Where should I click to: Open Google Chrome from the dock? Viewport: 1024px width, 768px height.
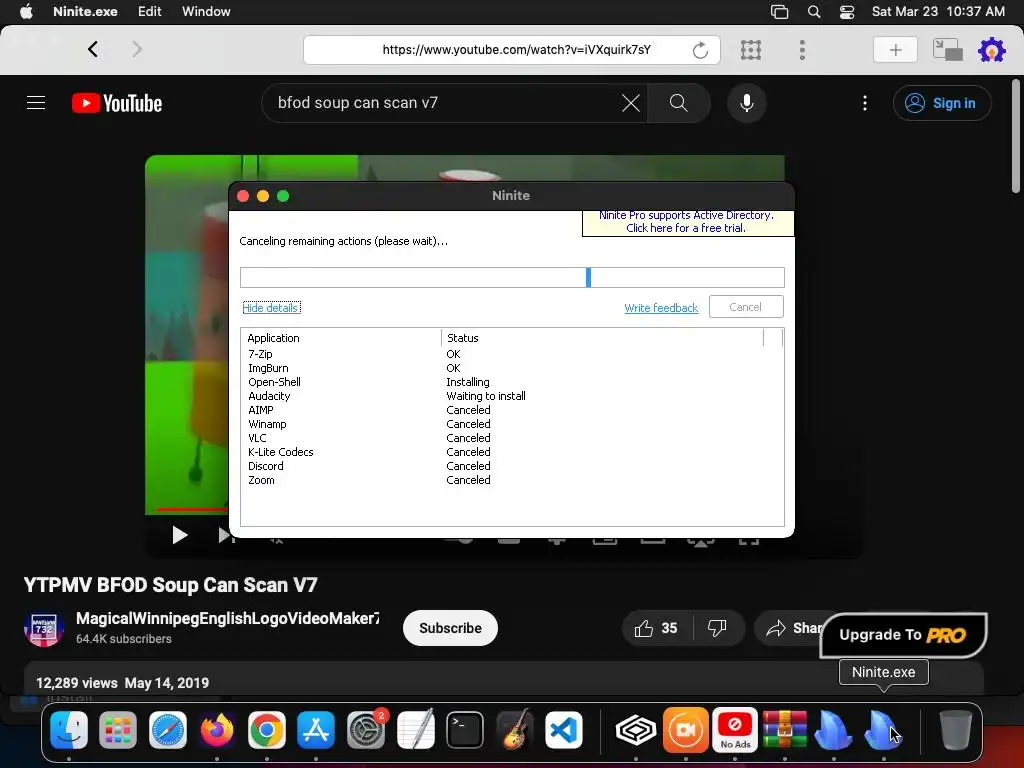(x=266, y=729)
